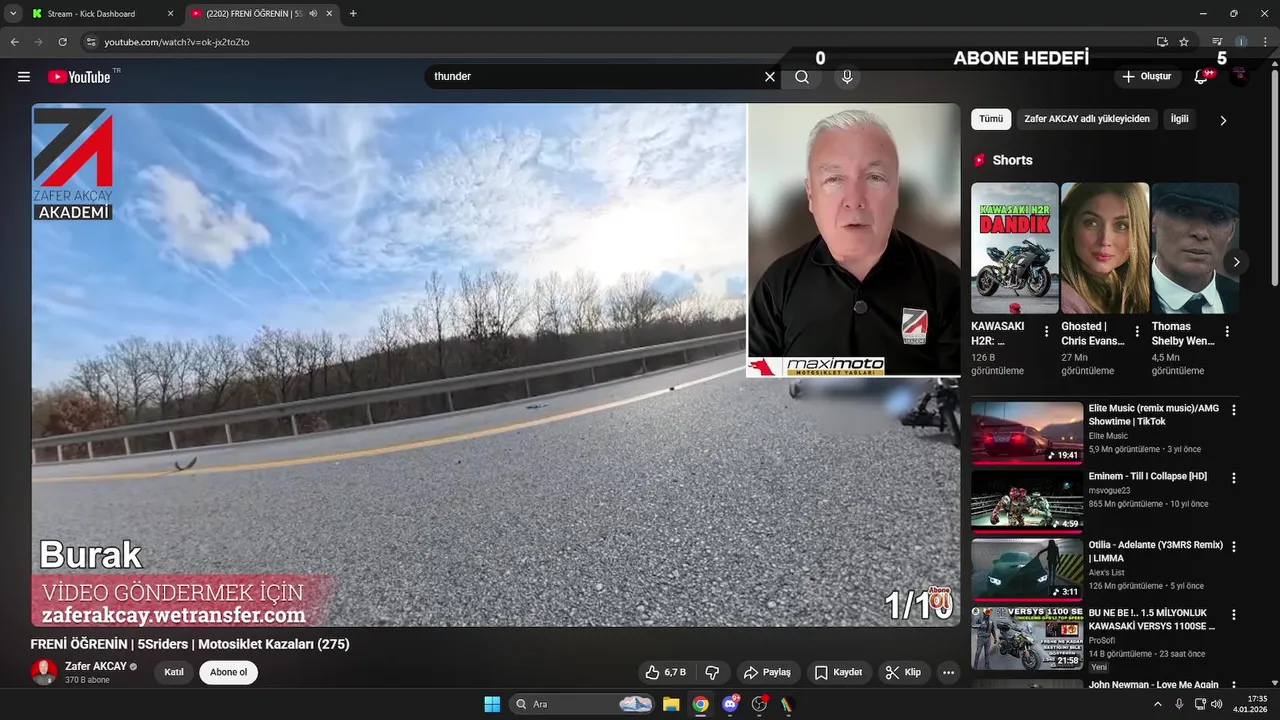Dislike the video with thumbs down
1280x720 pixels.
coord(713,672)
